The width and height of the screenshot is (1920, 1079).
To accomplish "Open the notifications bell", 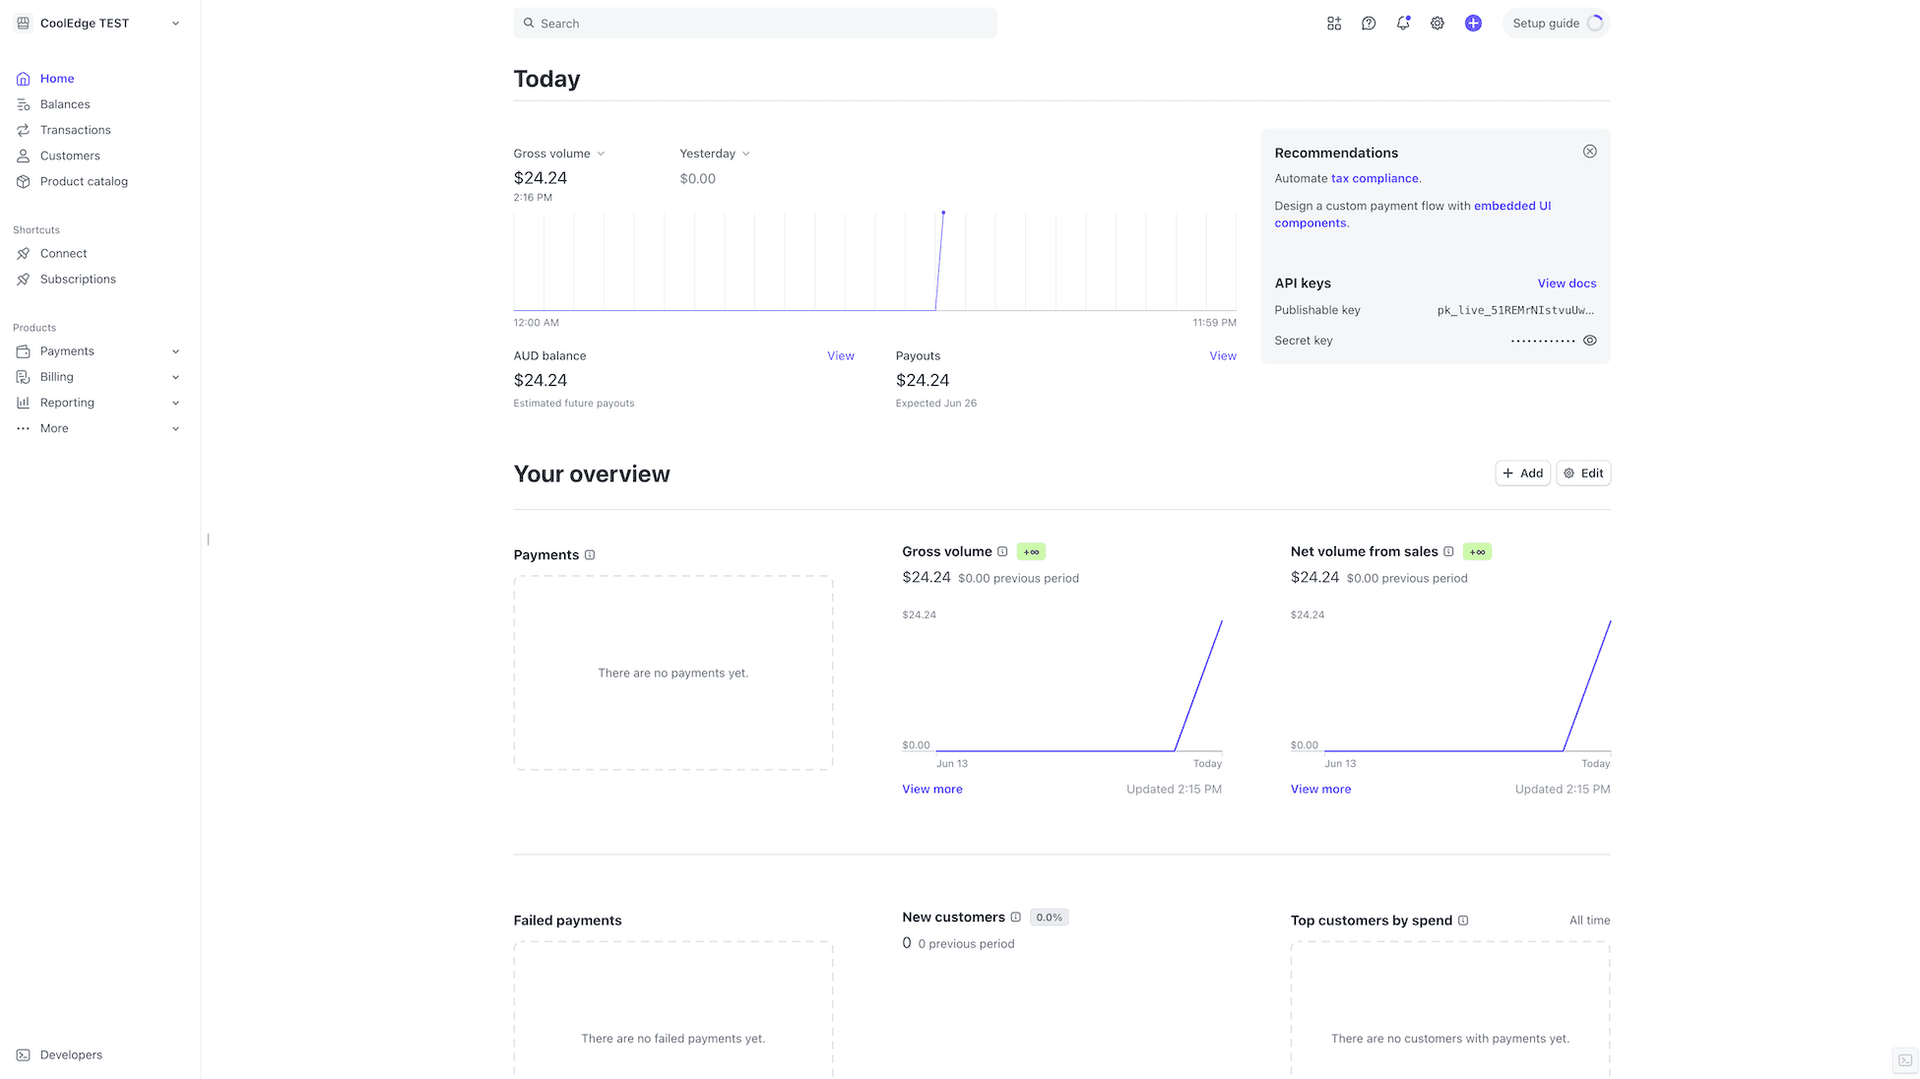I will [x=1403, y=22].
